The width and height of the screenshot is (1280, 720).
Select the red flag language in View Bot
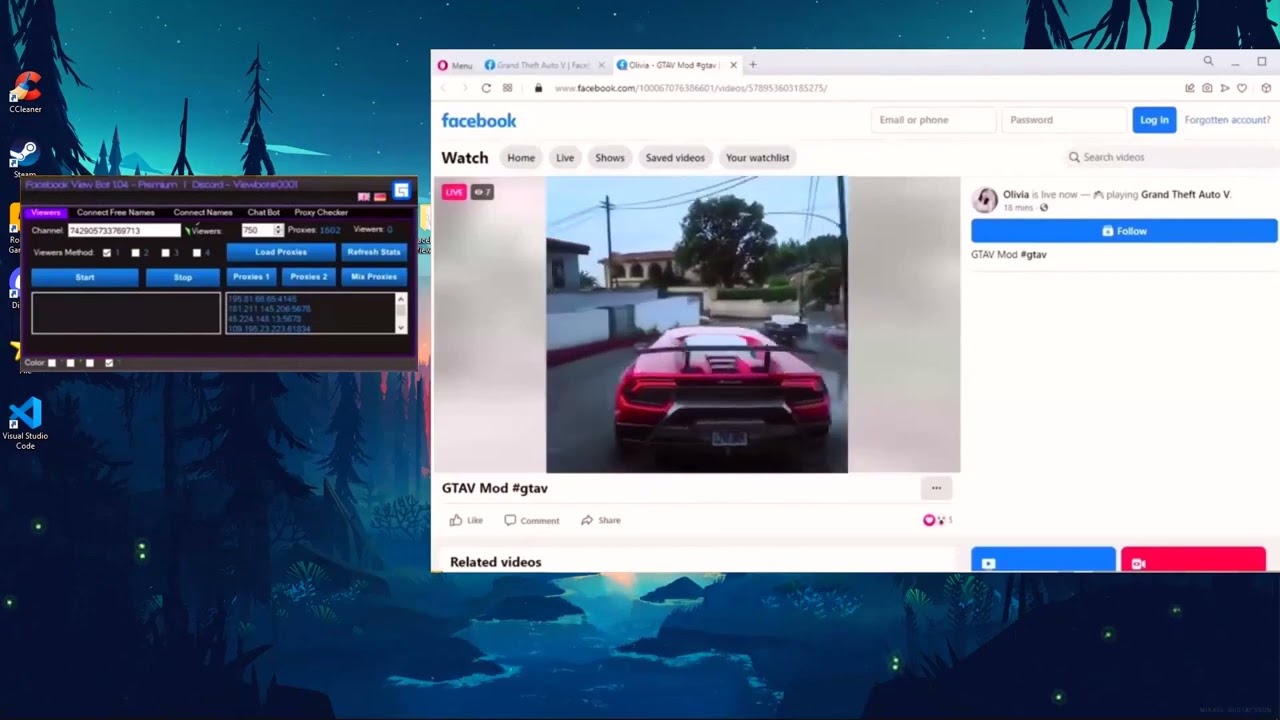[380, 197]
